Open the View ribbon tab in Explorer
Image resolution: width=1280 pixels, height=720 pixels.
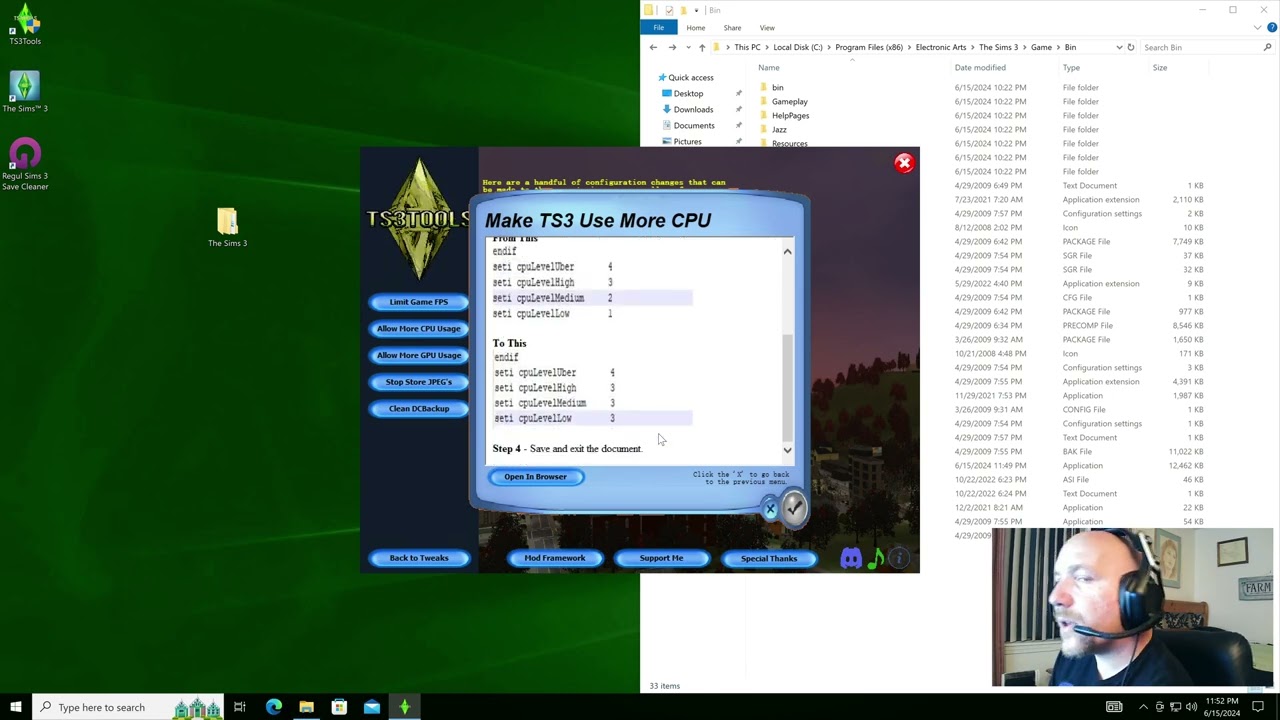pos(767,28)
